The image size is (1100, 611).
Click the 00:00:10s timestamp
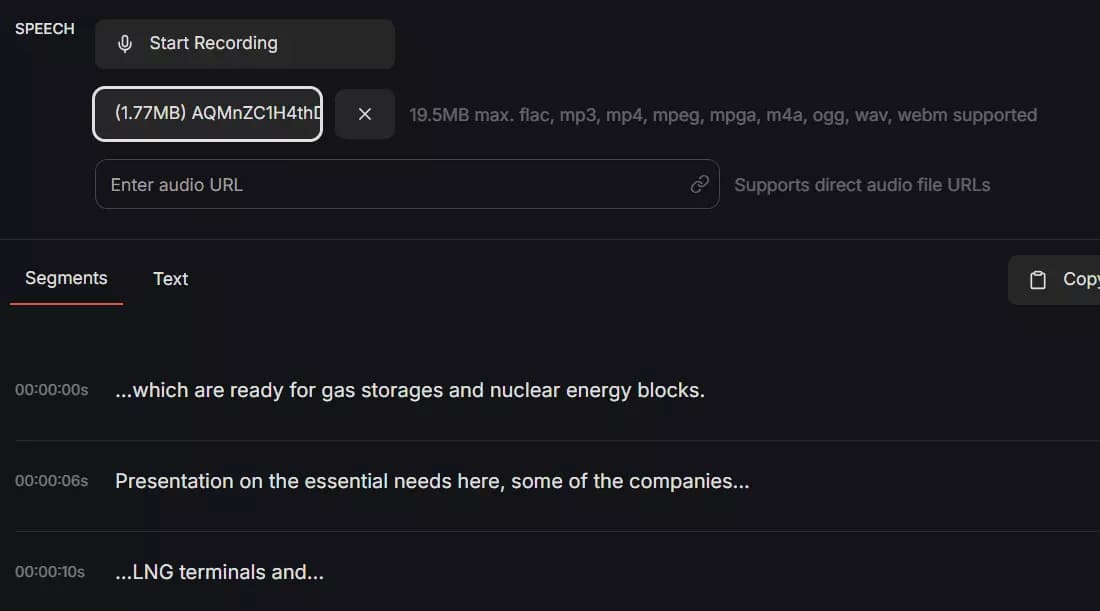pyautogui.click(x=51, y=572)
